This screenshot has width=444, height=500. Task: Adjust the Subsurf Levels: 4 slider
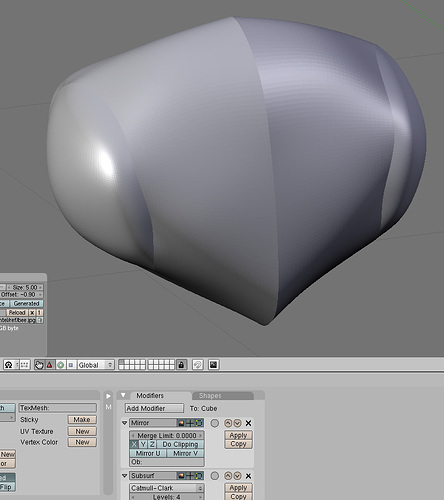(x=167, y=497)
